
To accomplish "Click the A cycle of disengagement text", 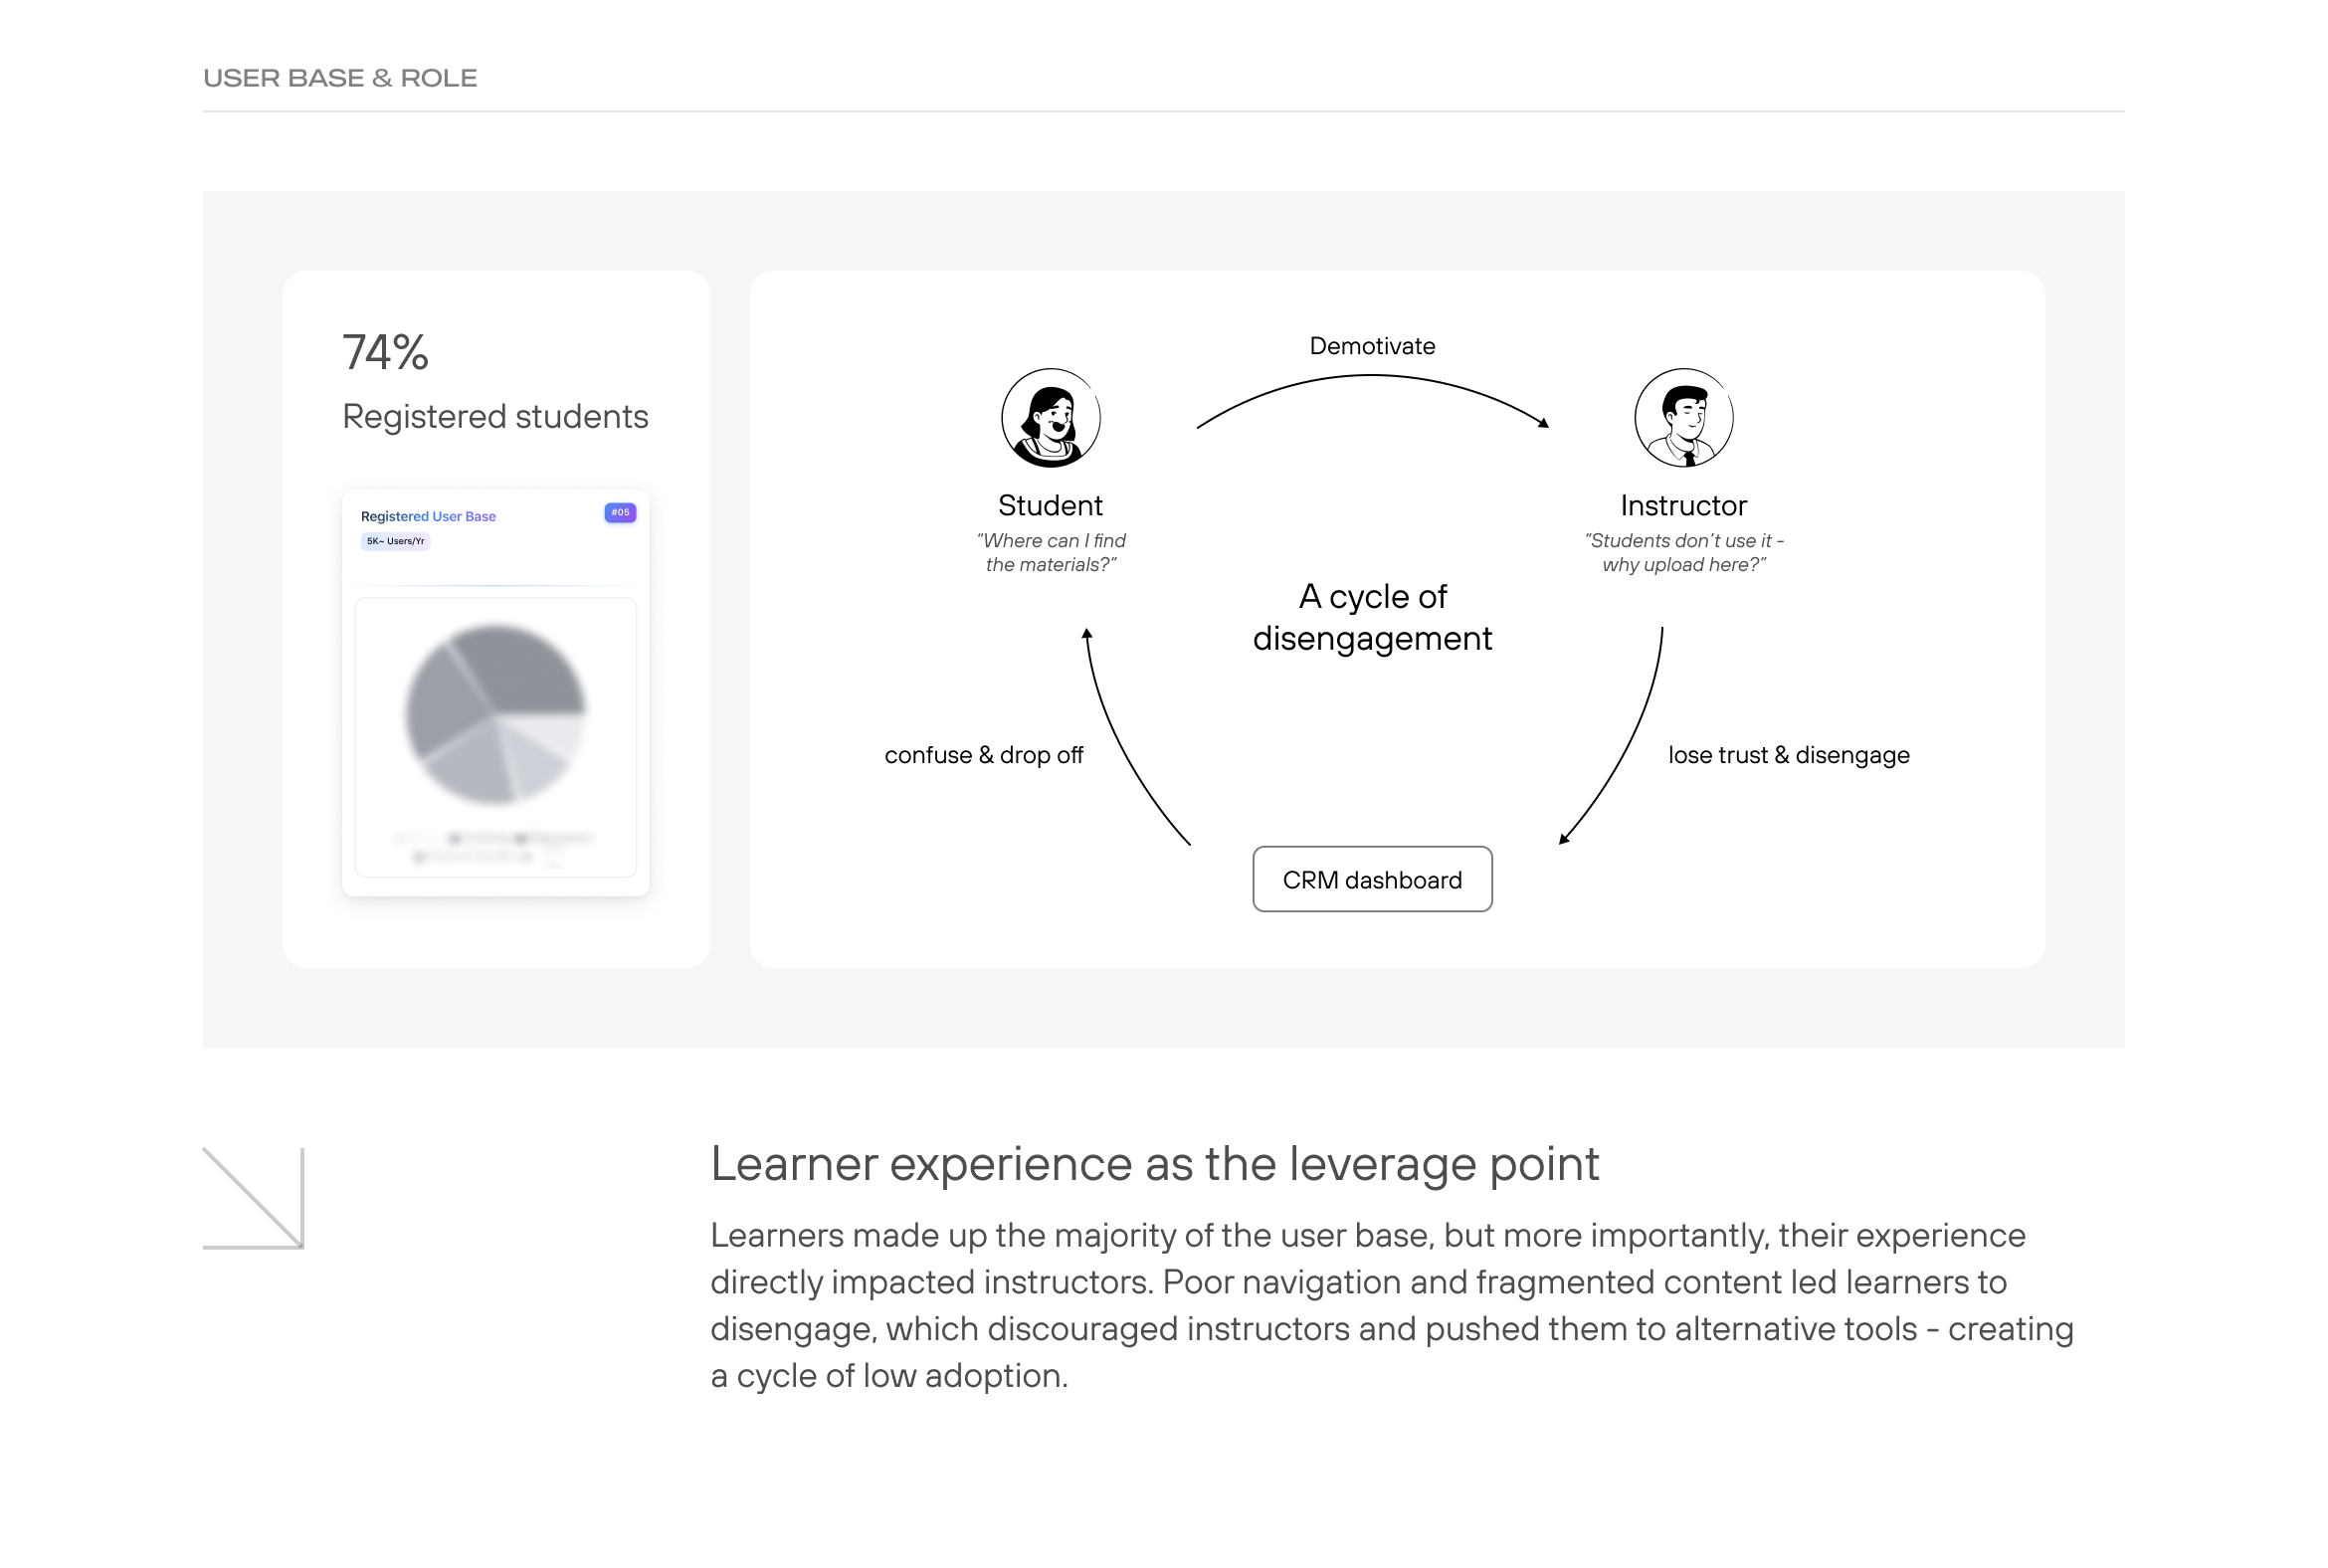I will click(x=1372, y=617).
